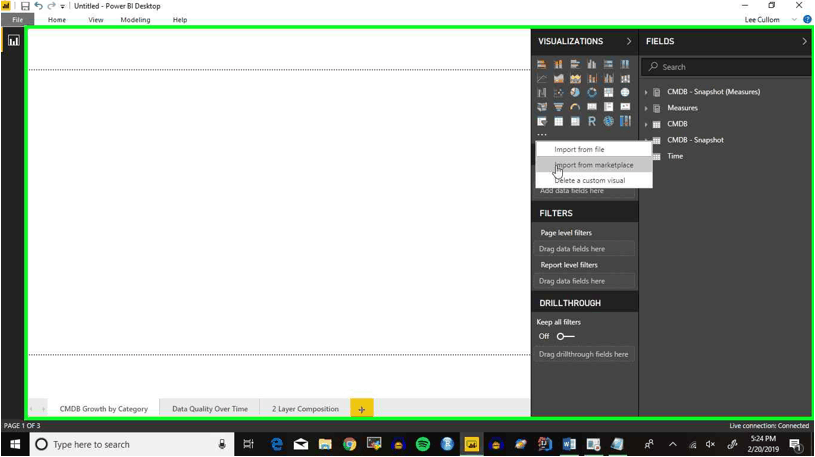Open the View ribbon tab

tap(96, 20)
